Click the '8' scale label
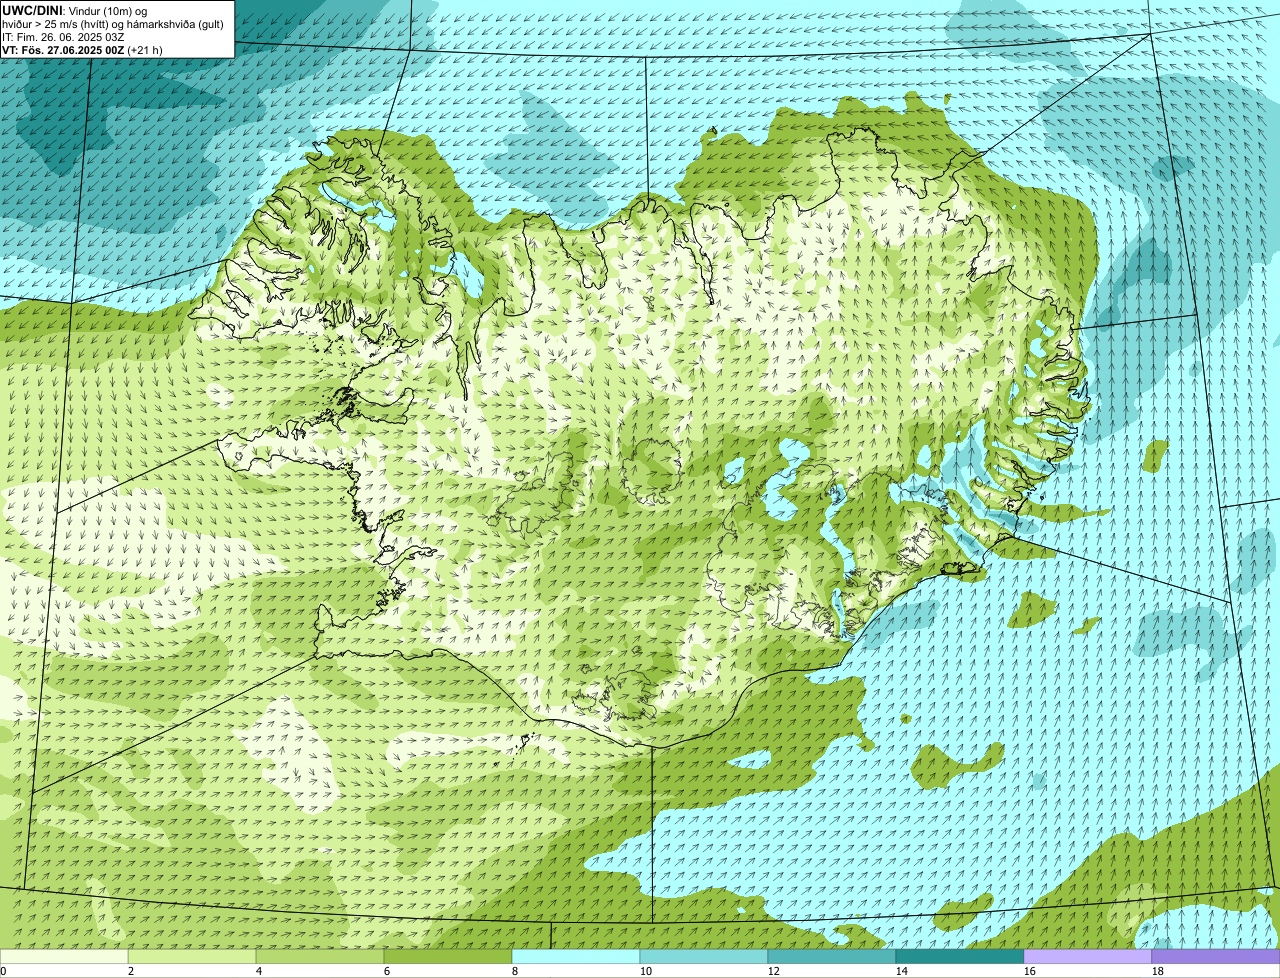Viewport: 1280px width, 978px height. point(515,971)
